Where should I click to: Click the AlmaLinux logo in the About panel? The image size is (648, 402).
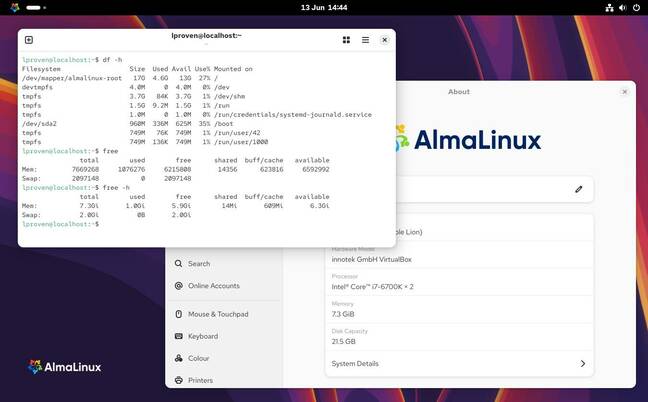[x=469, y=139]
